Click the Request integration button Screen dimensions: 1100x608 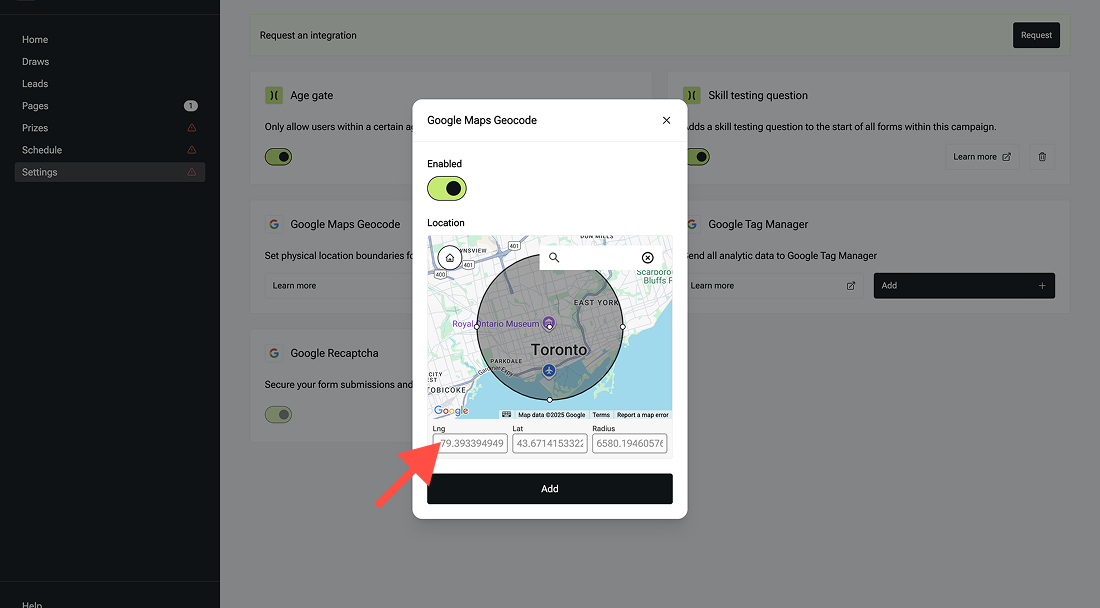(x=1036, y=35)
